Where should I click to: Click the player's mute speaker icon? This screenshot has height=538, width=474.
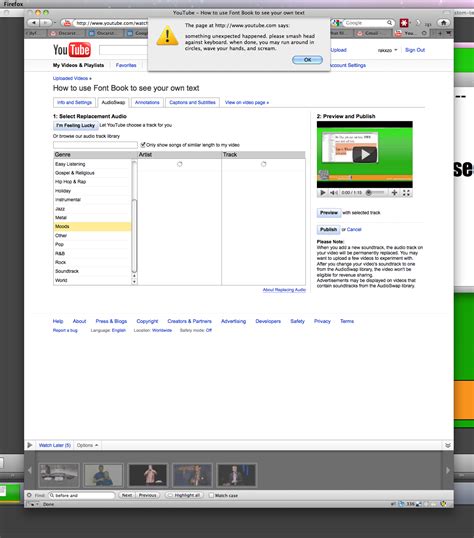(334, 193)
